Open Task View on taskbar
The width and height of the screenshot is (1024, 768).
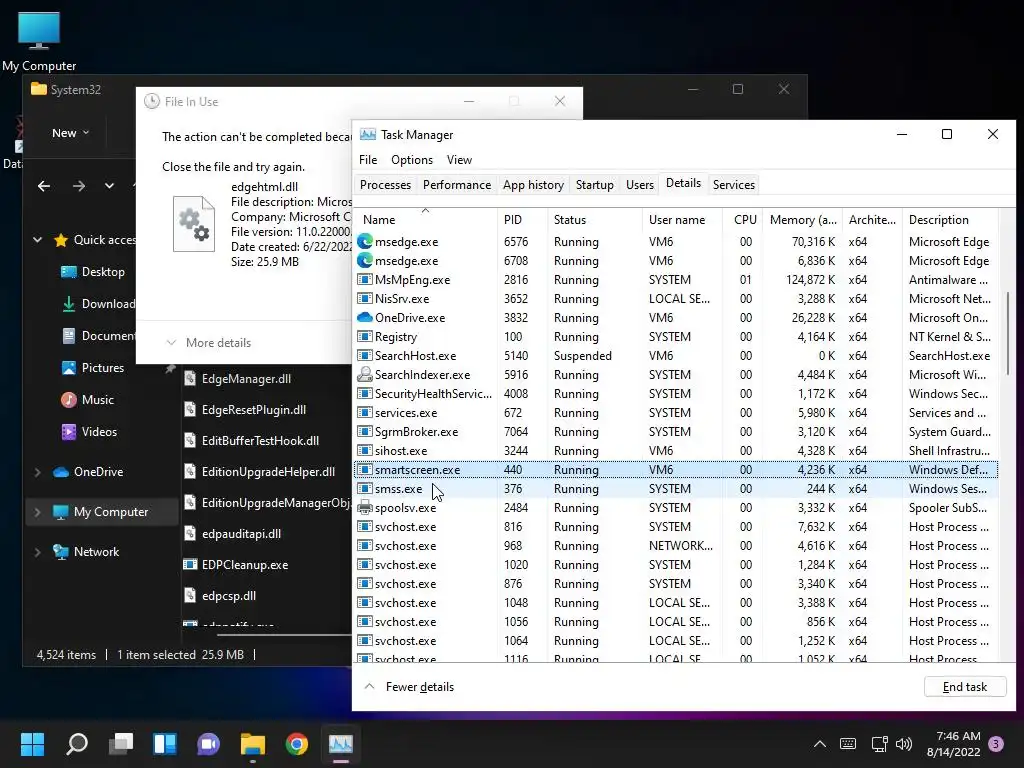[121, 743]
